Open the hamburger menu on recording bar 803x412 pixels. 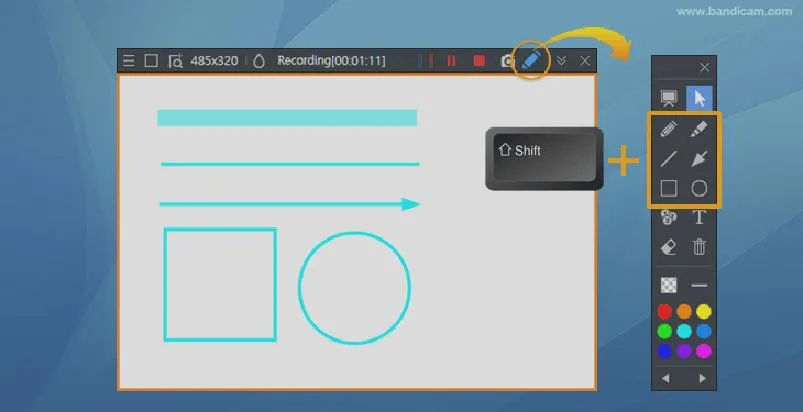coord(129,61)
